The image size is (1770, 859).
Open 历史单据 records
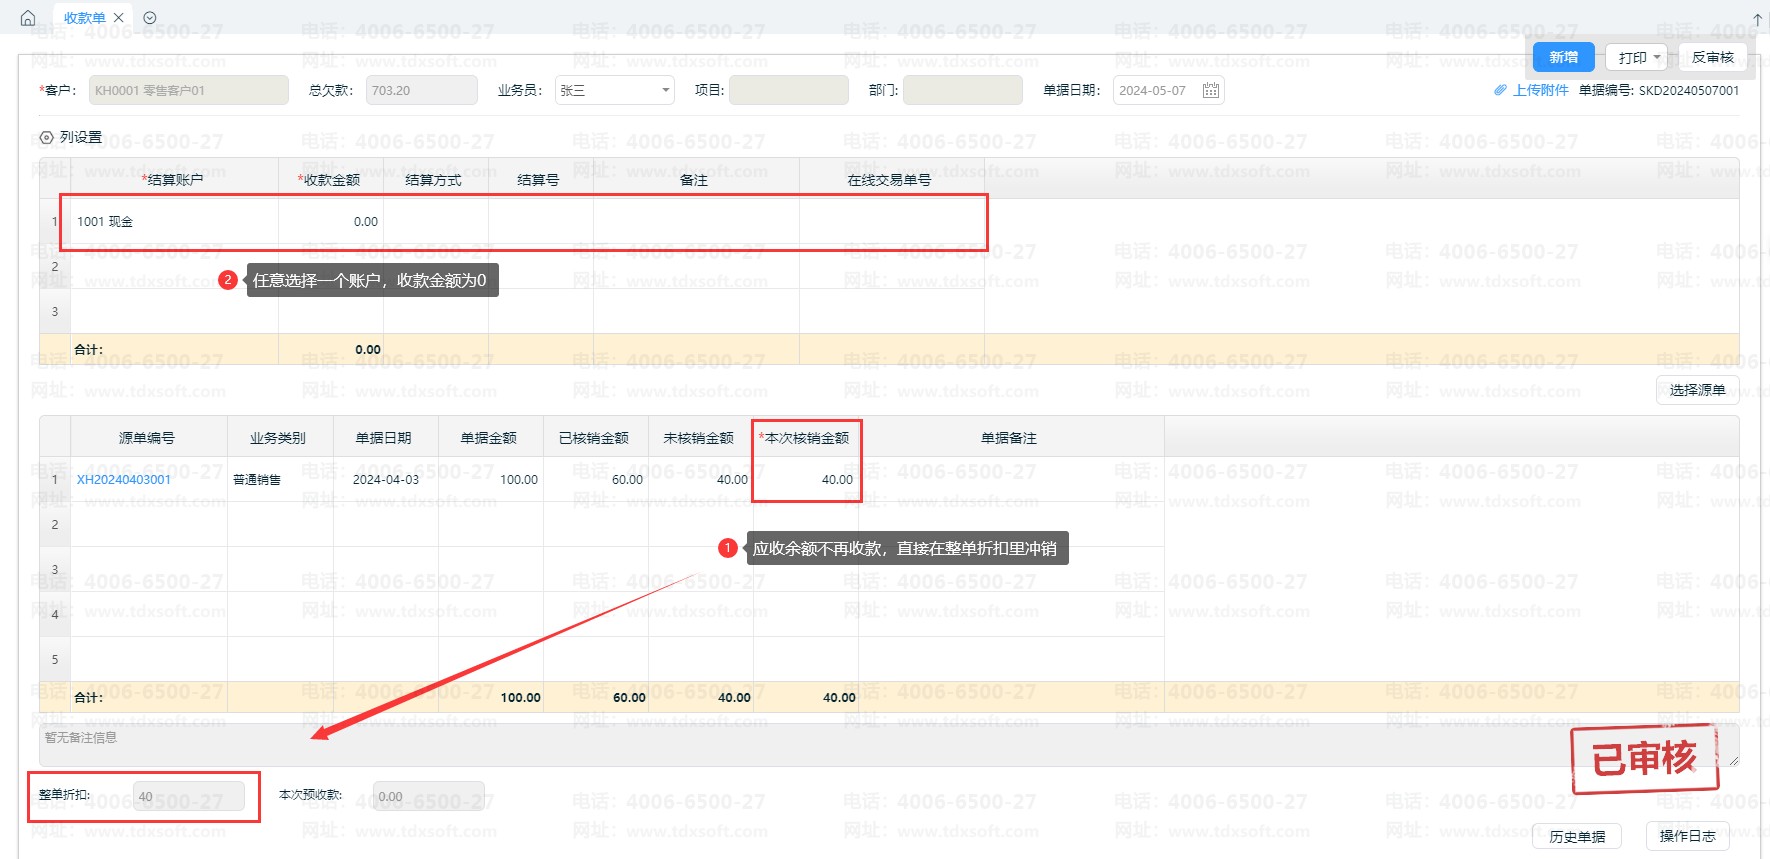coord(1577,837)
